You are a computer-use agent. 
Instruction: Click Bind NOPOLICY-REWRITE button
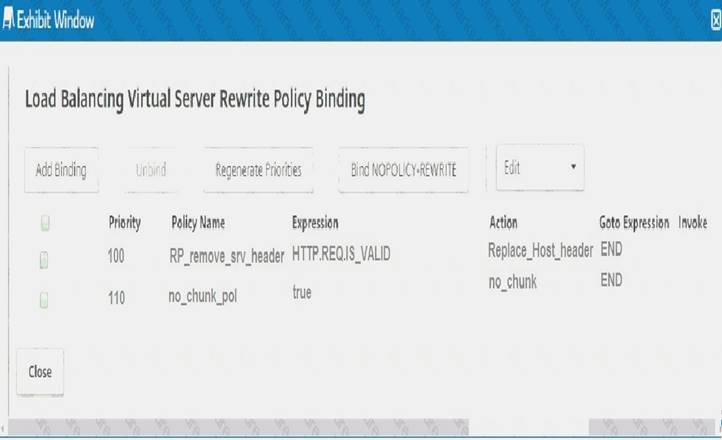[x=403, y=170]
